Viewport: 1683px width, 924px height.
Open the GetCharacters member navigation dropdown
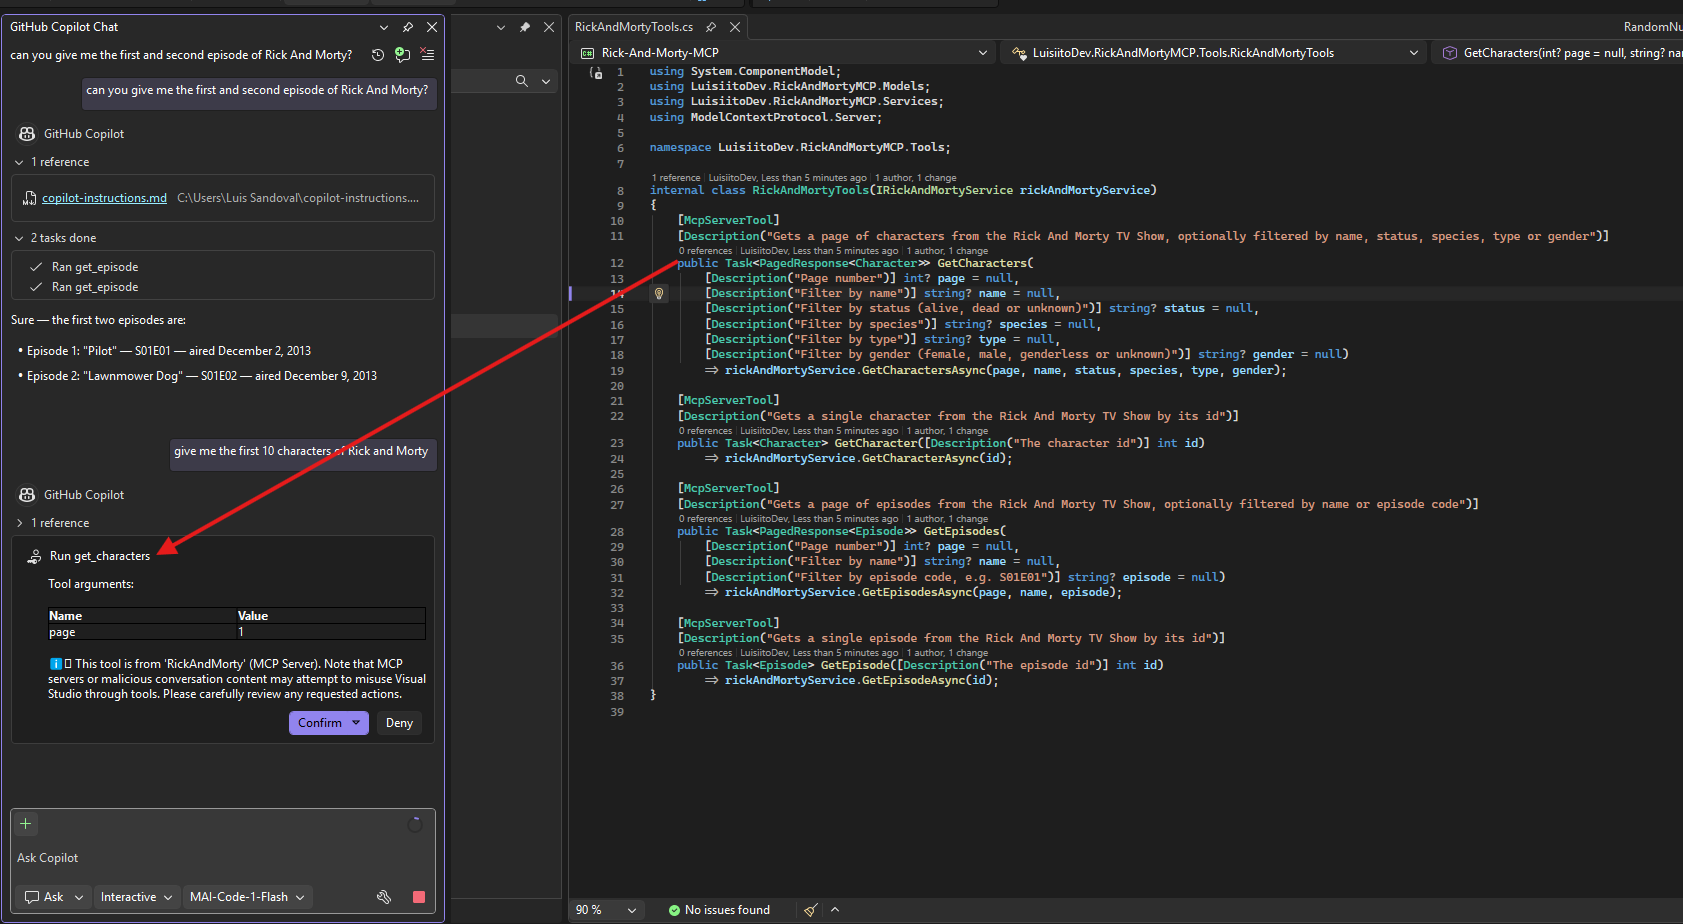1558,53
